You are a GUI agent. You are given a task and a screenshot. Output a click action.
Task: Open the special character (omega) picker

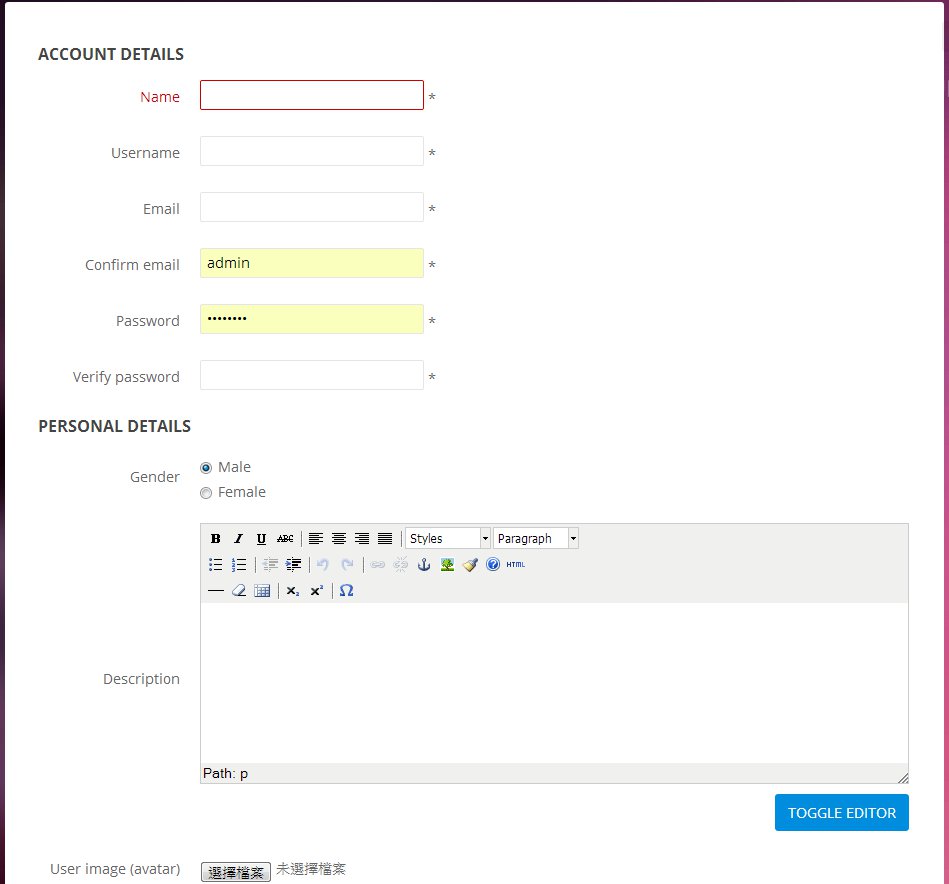pos(346,591)
